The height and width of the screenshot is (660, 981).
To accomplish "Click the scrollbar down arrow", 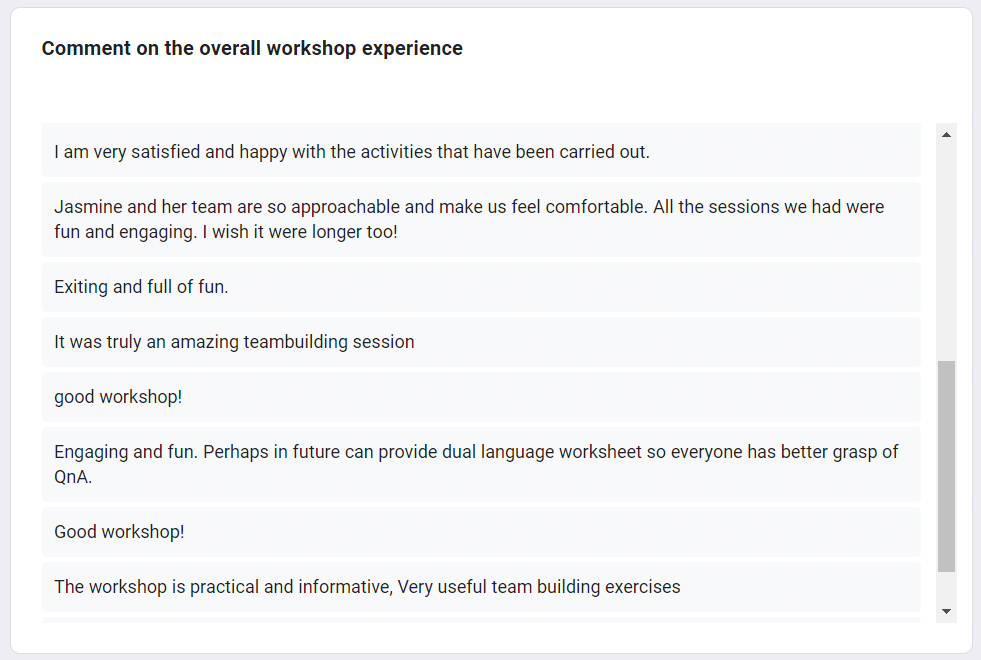I will tap(946, 611).
